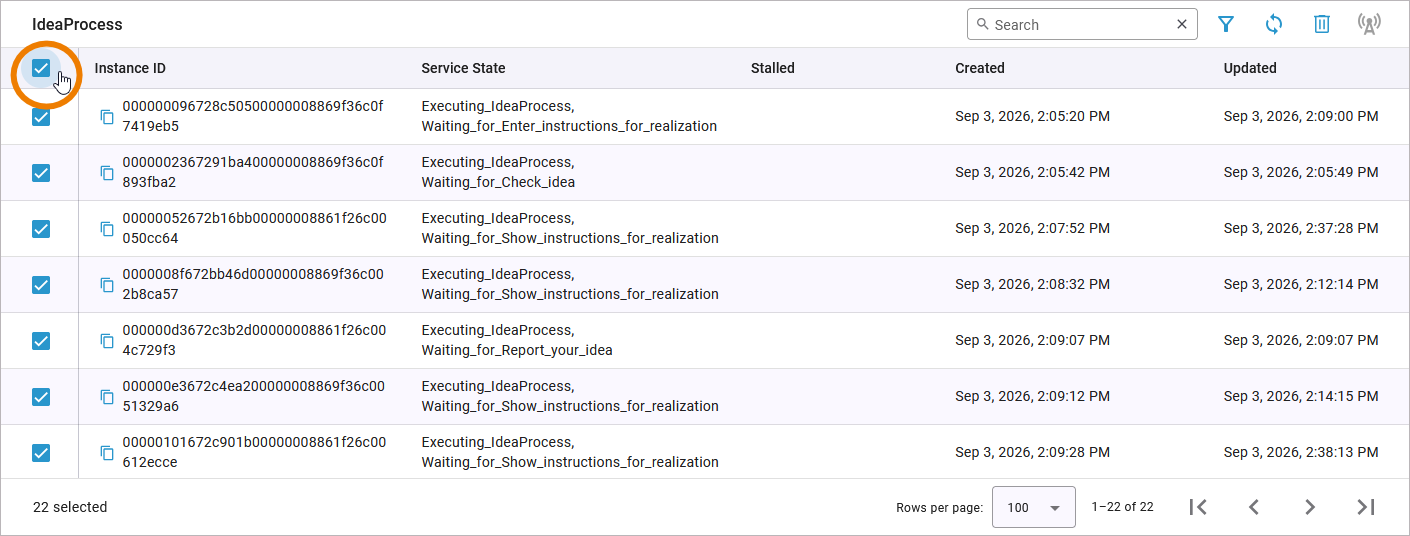Copy instance ID ending in 2b8ca57
The height and width of the screenshot is (536, 1410).
point(107,285)
